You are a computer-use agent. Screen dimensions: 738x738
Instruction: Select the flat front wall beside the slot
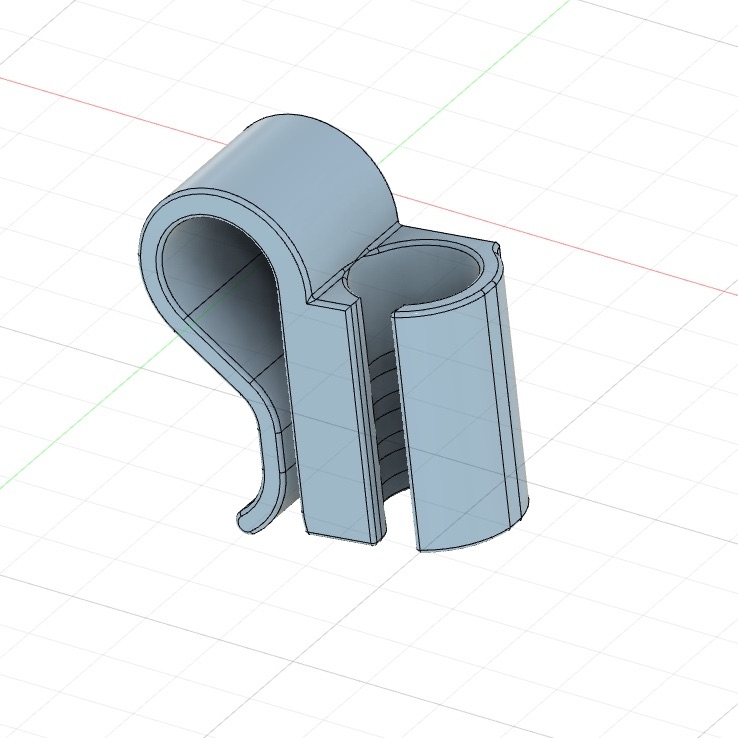pyautogui.click(x=325, y=419)
